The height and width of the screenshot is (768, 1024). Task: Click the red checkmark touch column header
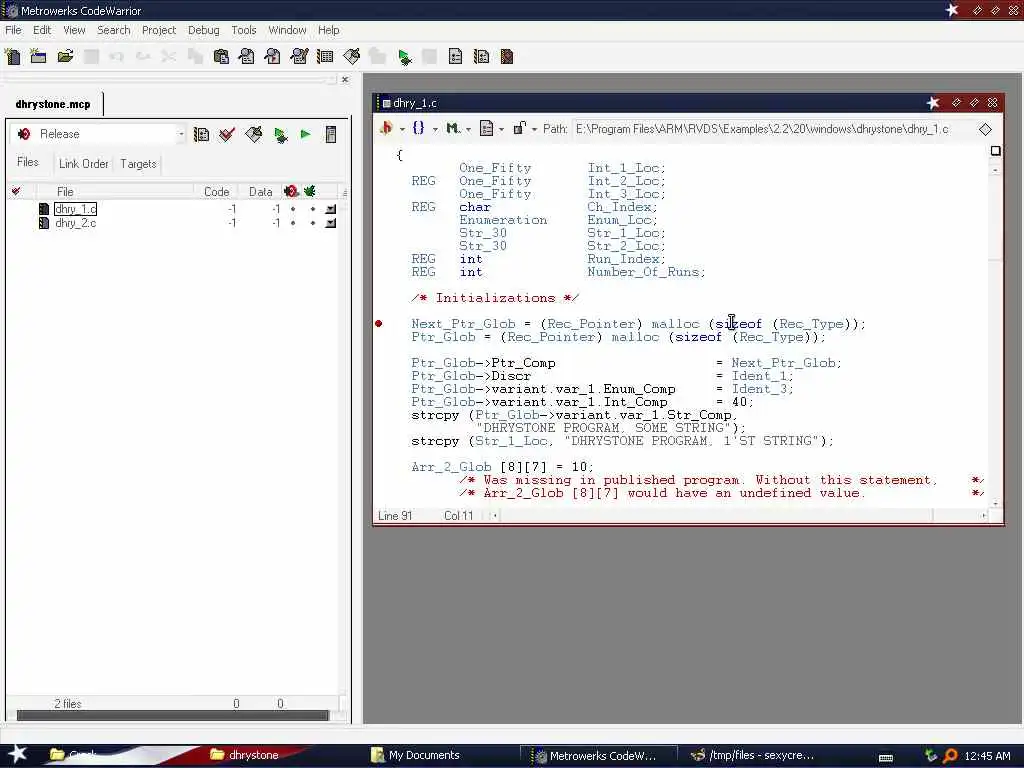[x=16, y=191]
